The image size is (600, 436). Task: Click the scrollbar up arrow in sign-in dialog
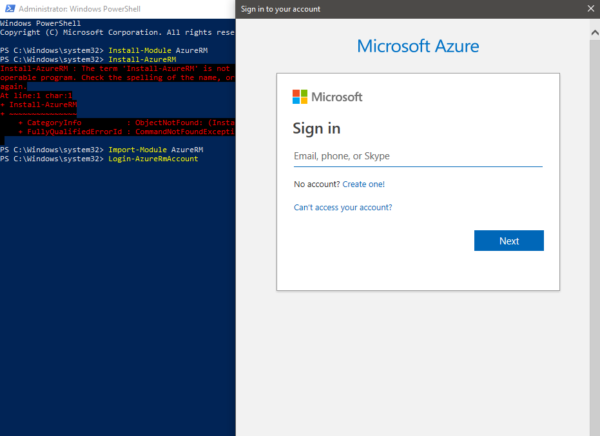coord(595,33)
